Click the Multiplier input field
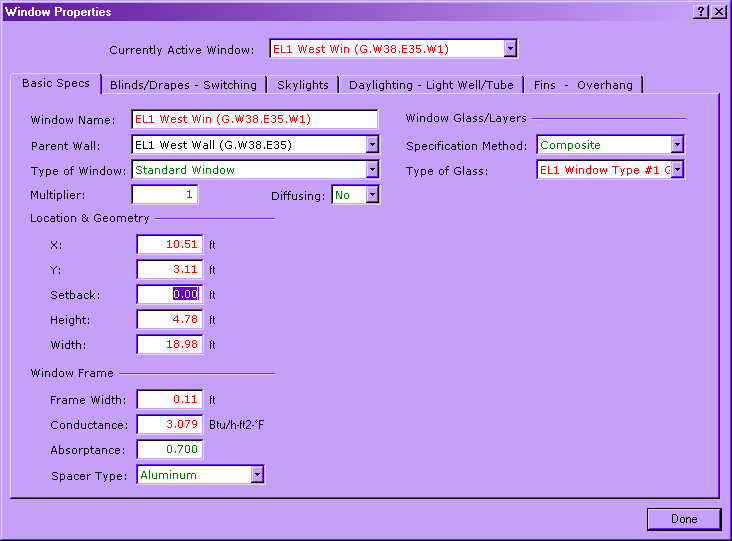The width and height of the screenshot is (732, 541). click(x=164, y=195)
